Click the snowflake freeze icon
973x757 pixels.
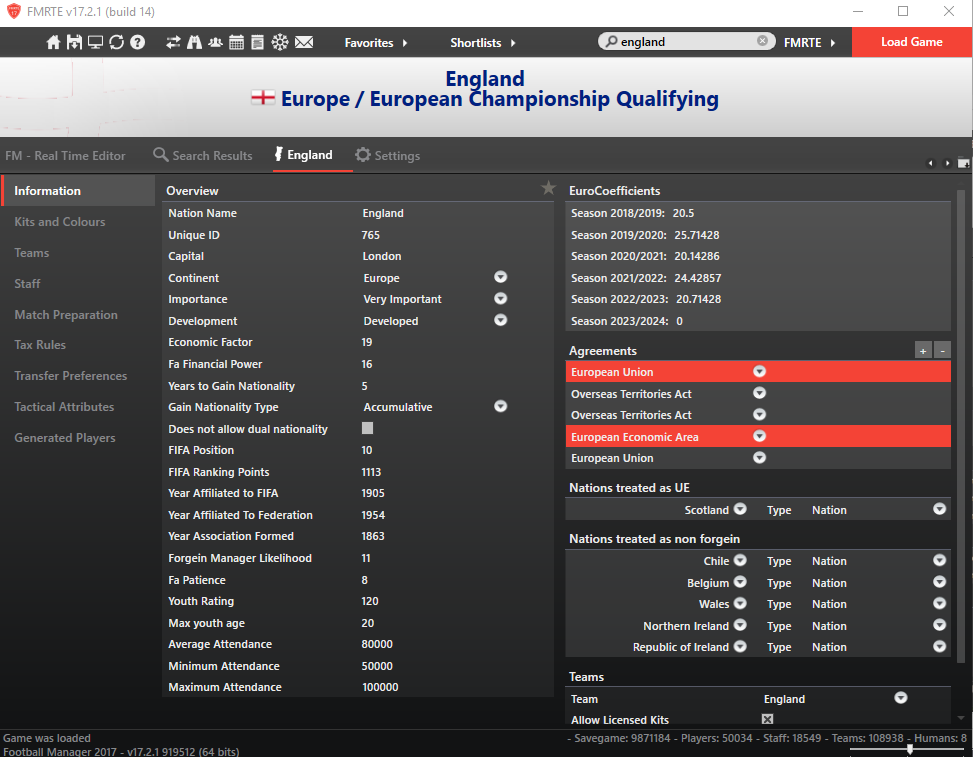280,42
